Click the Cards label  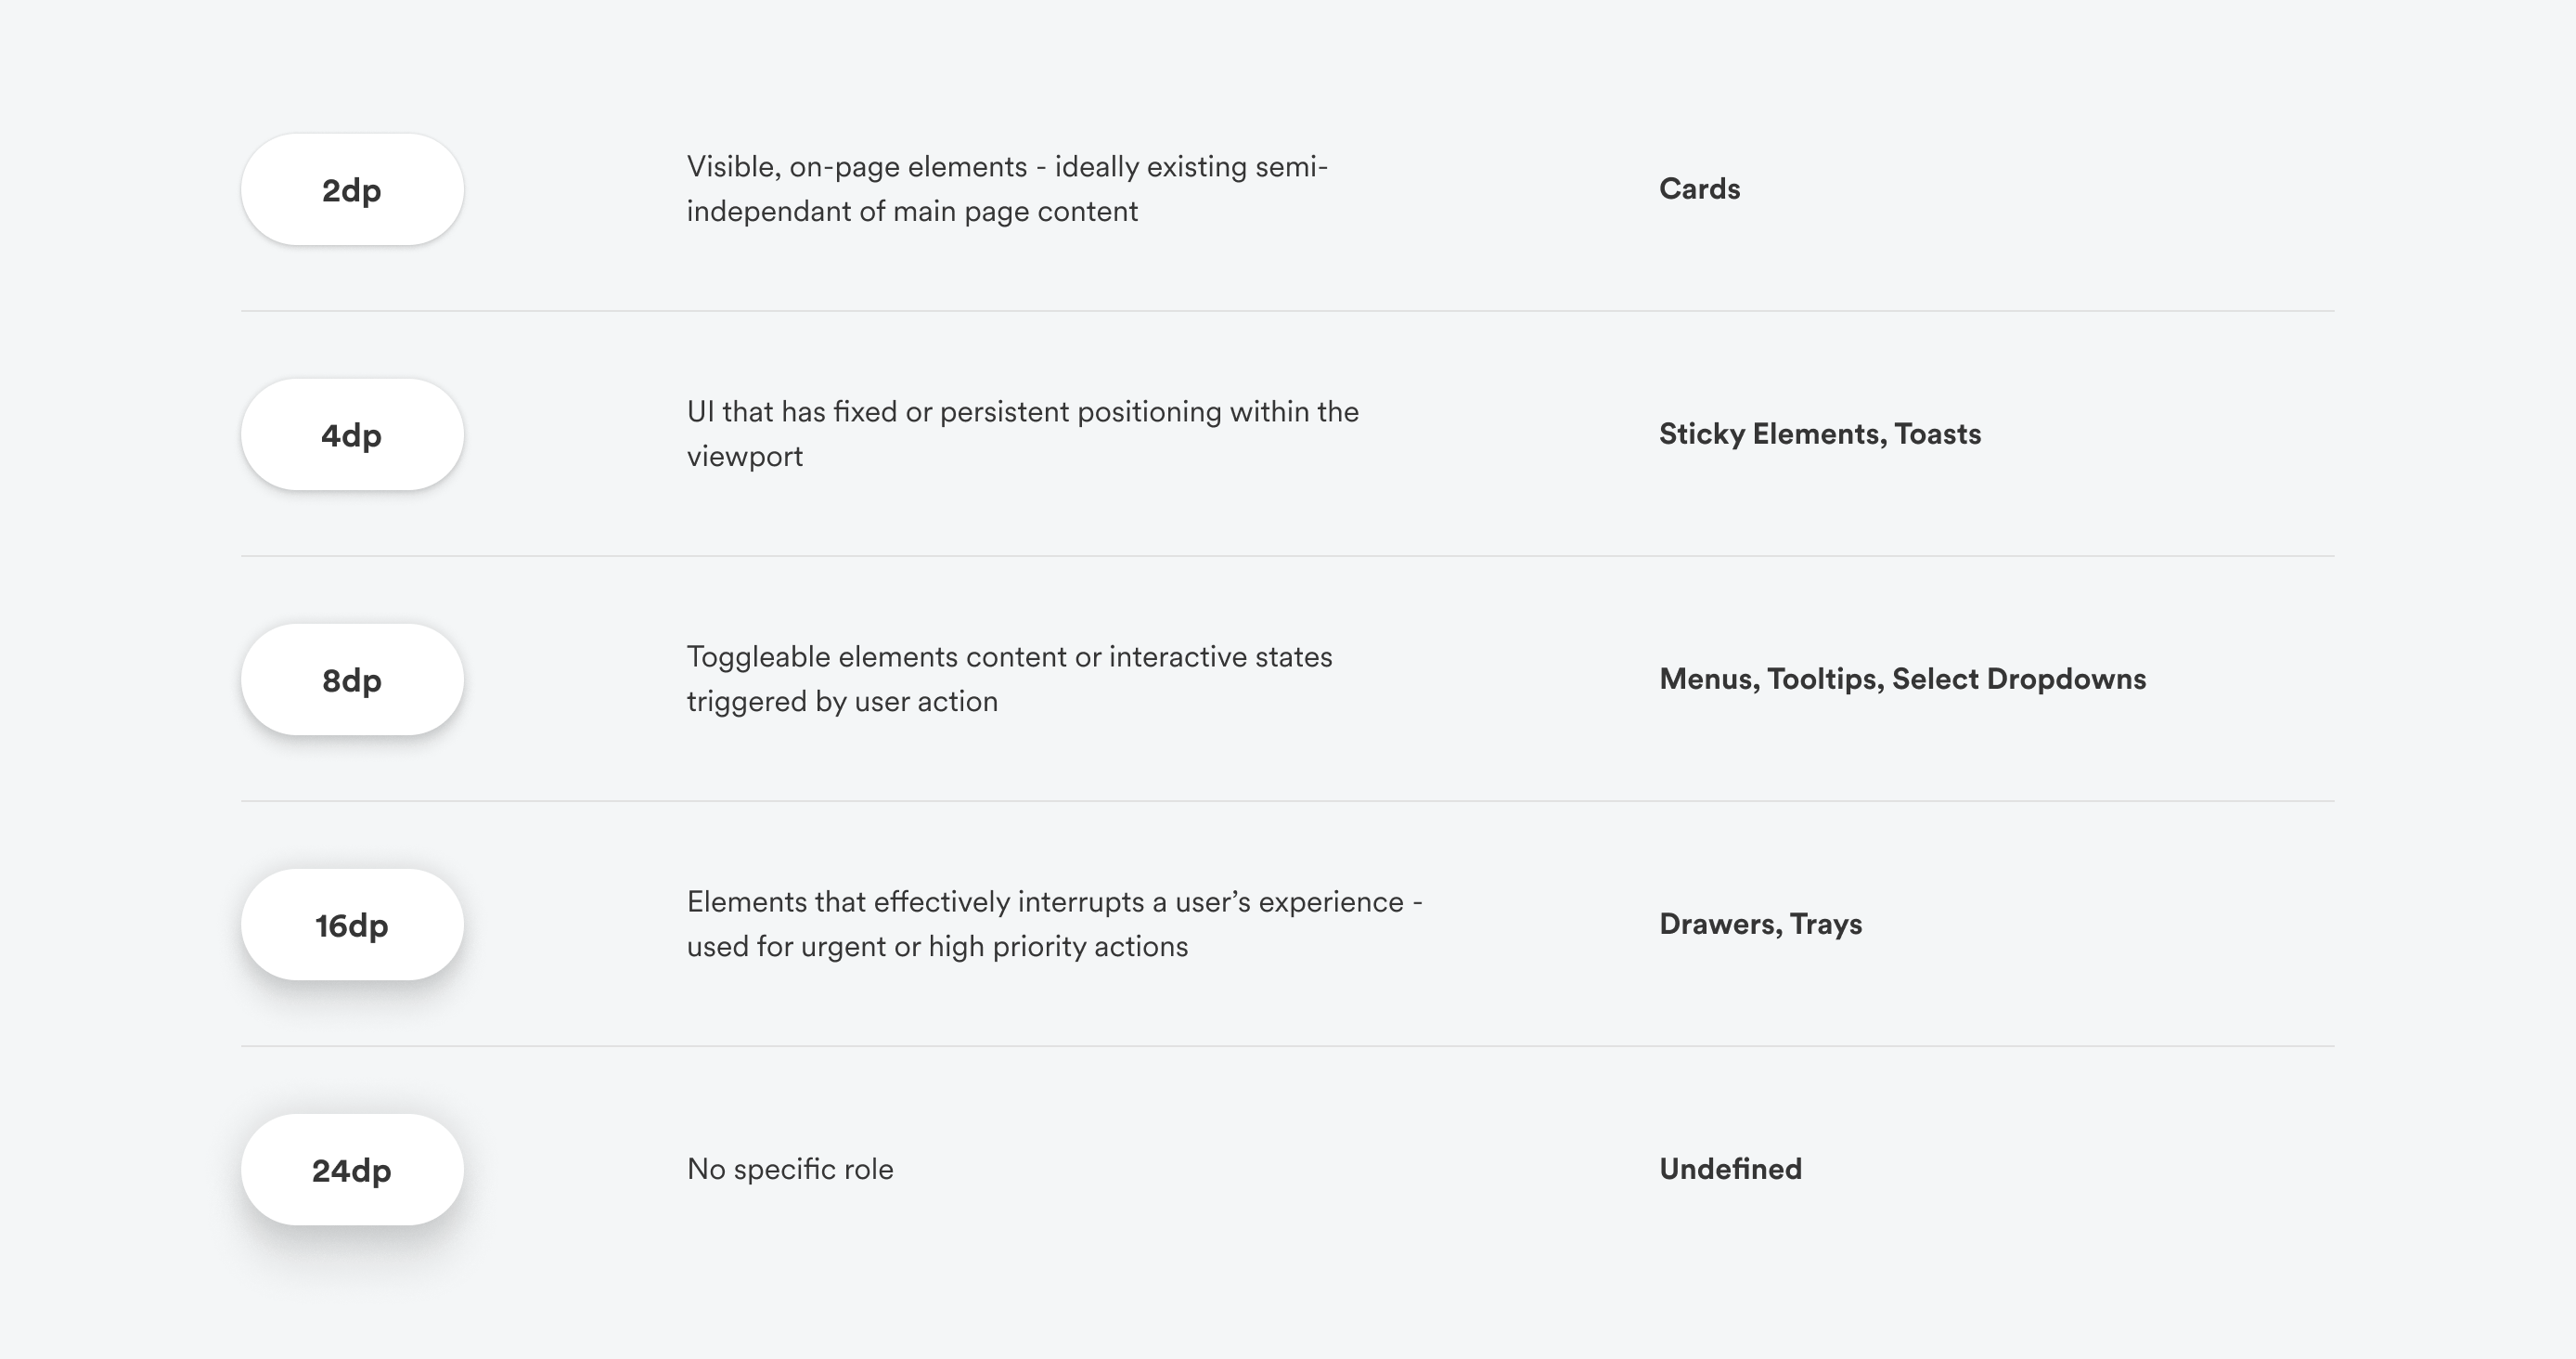coord(1699,189)
